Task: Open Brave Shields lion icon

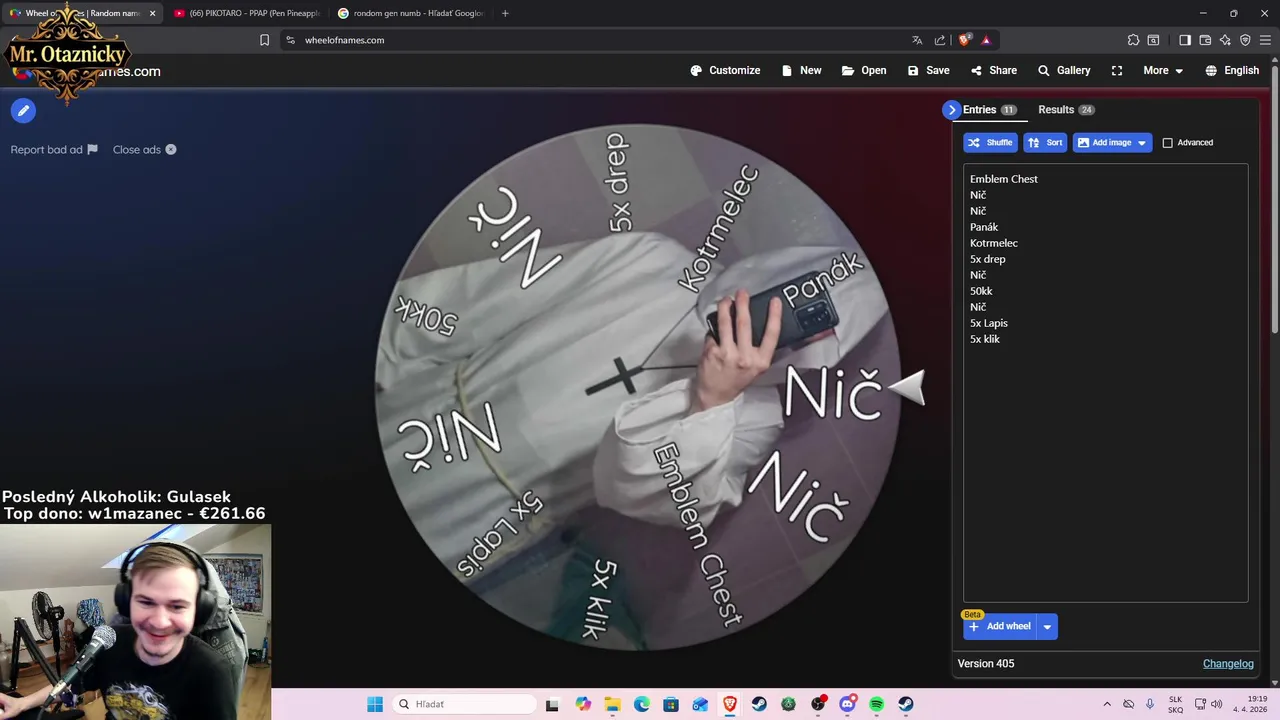Action: [964, 40]
